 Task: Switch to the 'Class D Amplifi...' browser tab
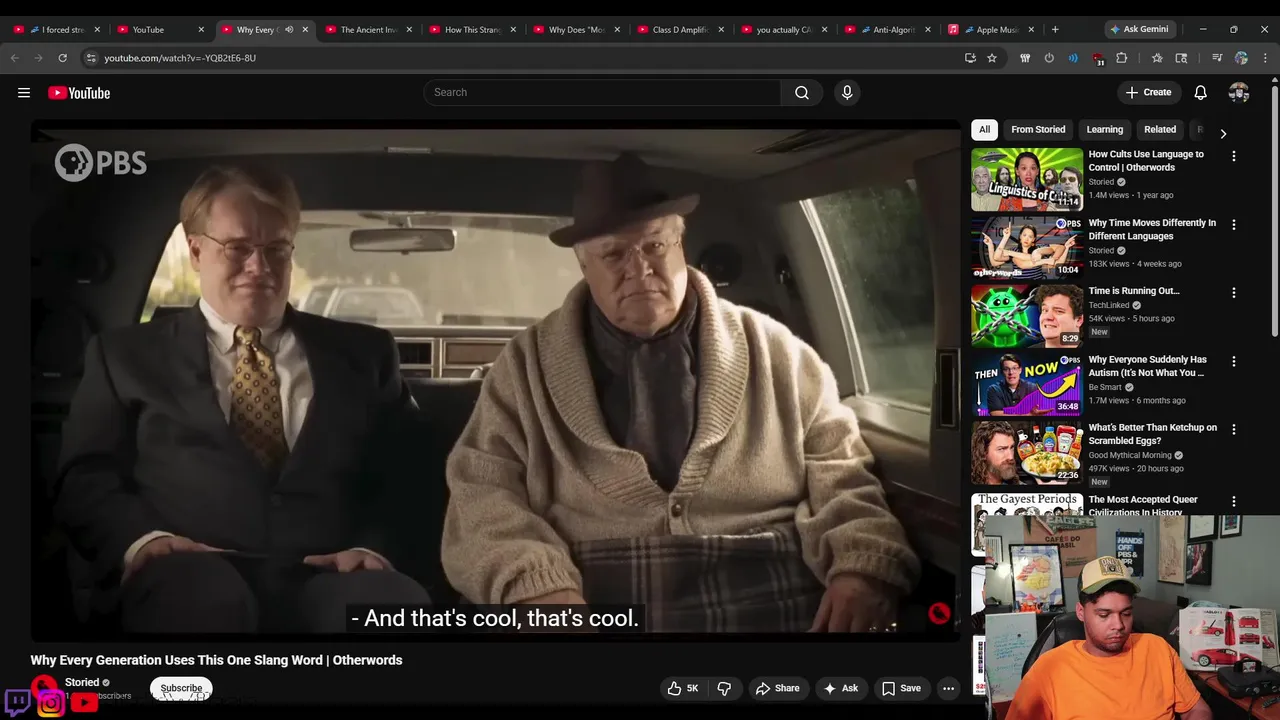680,30
